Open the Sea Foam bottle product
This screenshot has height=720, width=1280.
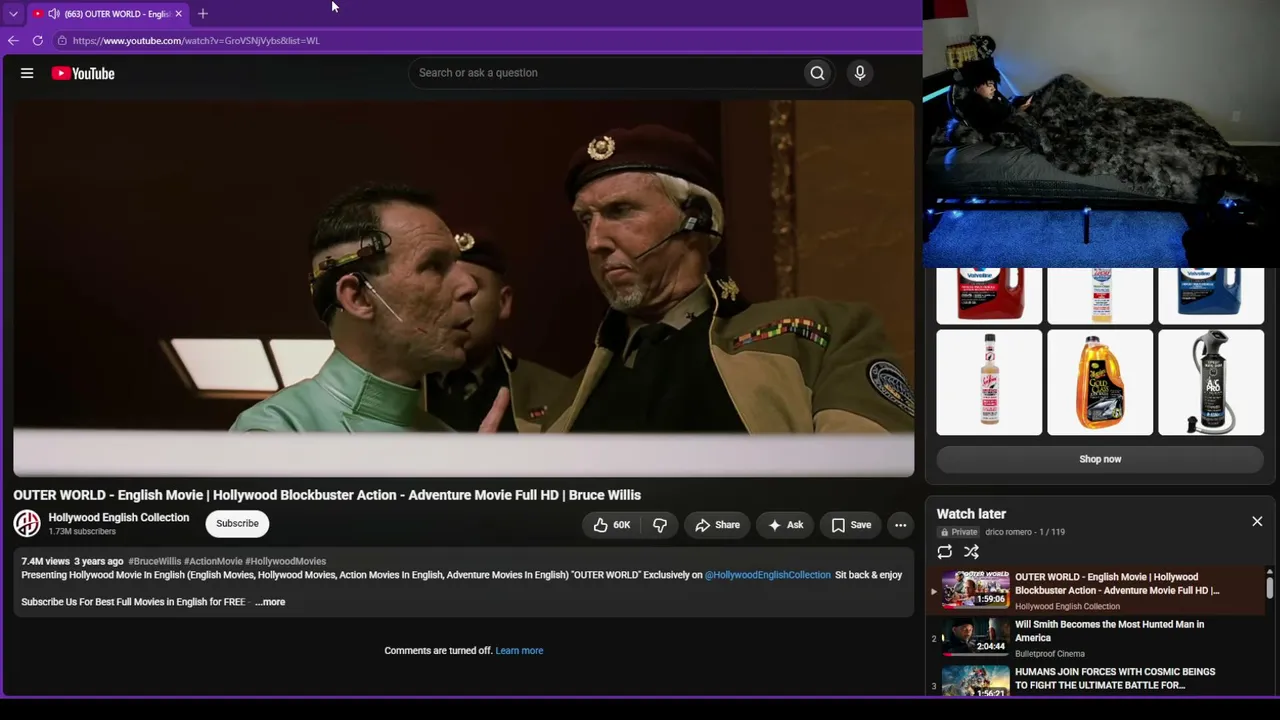[989, 383]
